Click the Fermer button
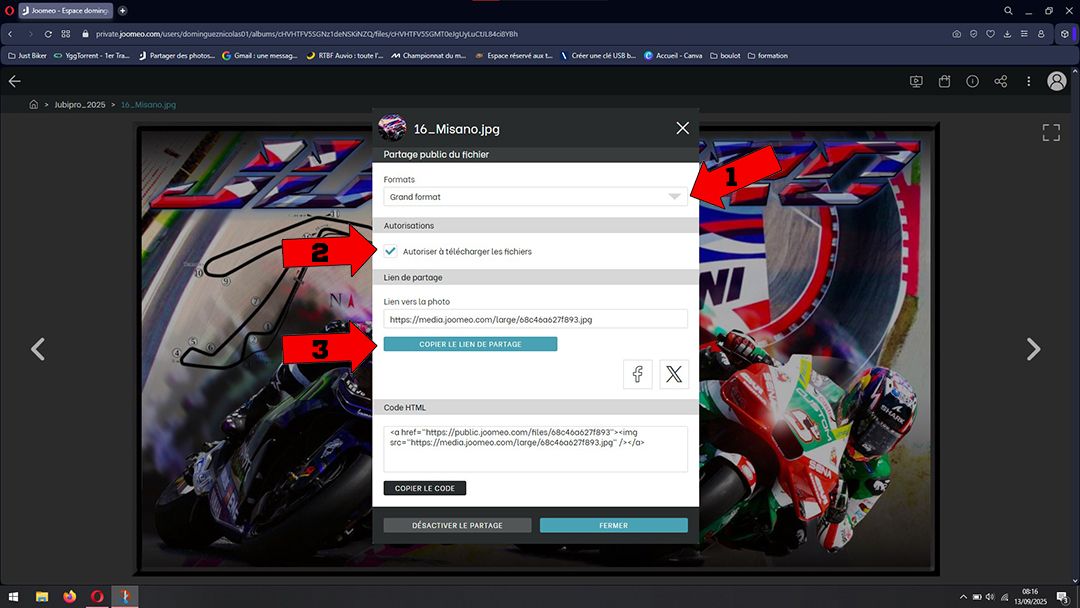The height and width of the screenshot is (608, 1080). tap(613, 525)
